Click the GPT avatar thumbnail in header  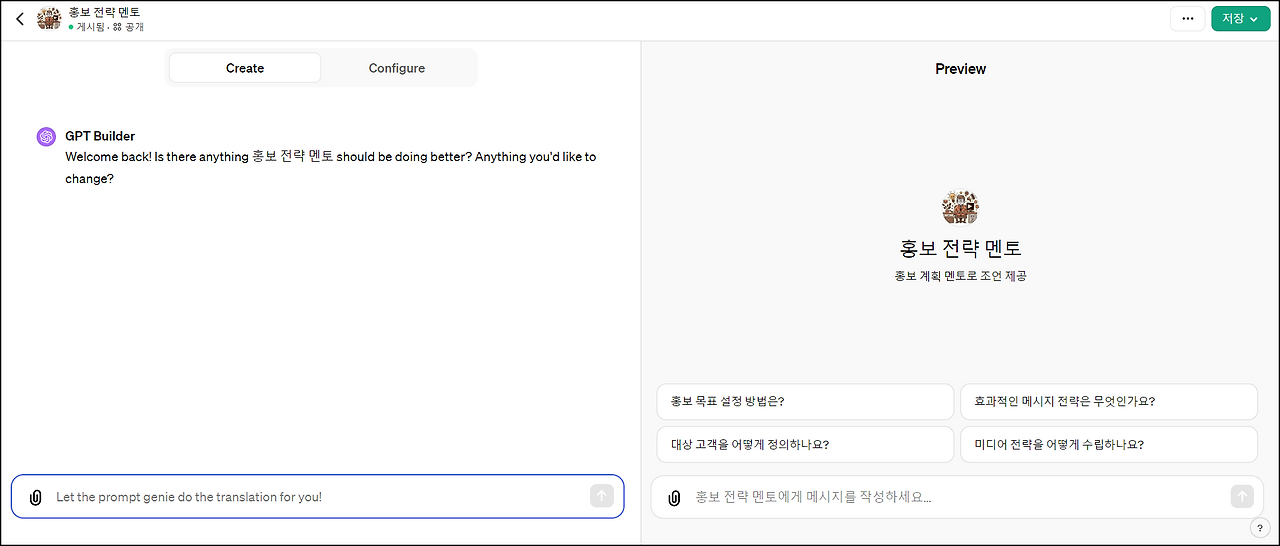pos(49,19)
